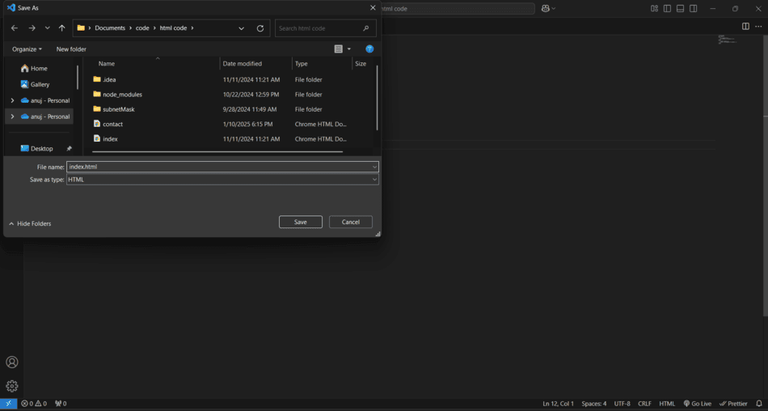
Task: Open VS Code Customize Layout icon
Action: pyautogui.click(x=654, y=8)
